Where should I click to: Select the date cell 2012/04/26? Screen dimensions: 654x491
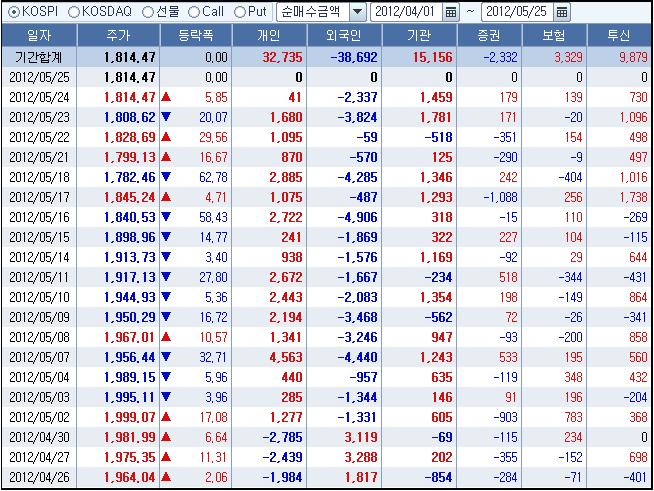point(39,477)
